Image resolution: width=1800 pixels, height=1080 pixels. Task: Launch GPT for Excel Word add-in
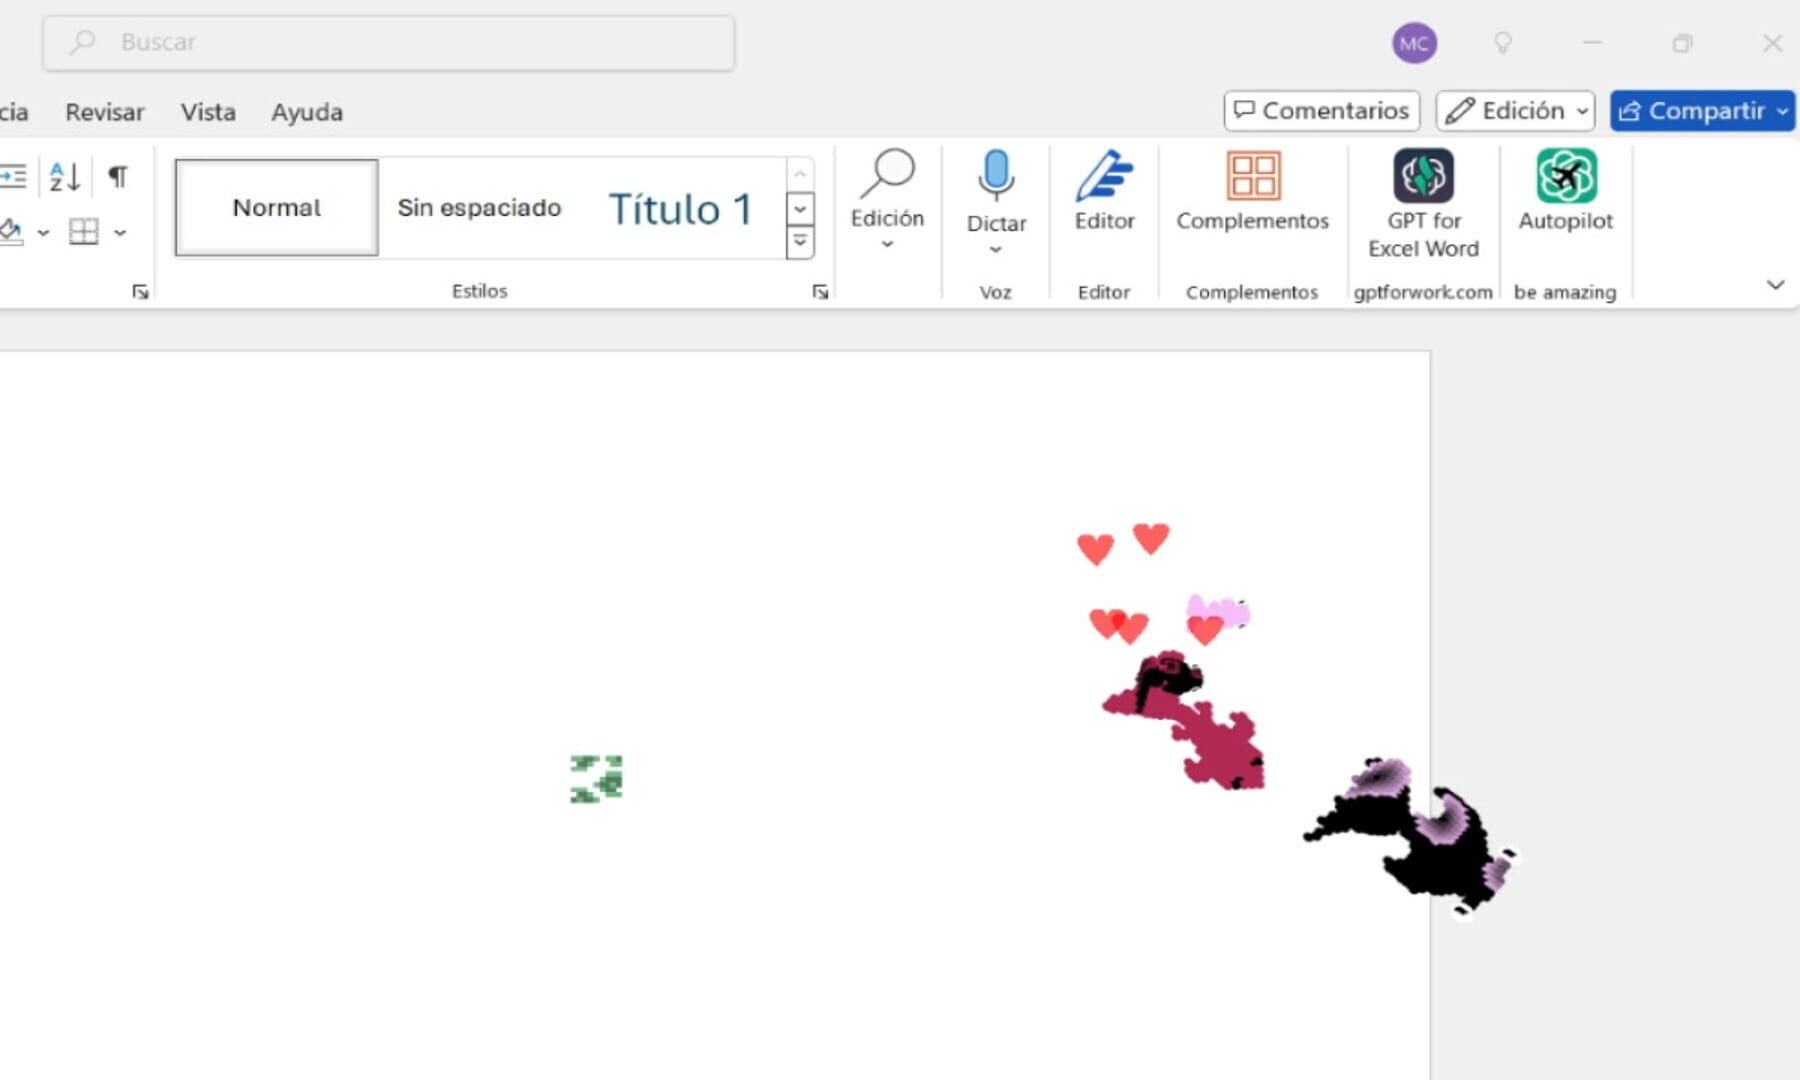tap(1423, 200)
